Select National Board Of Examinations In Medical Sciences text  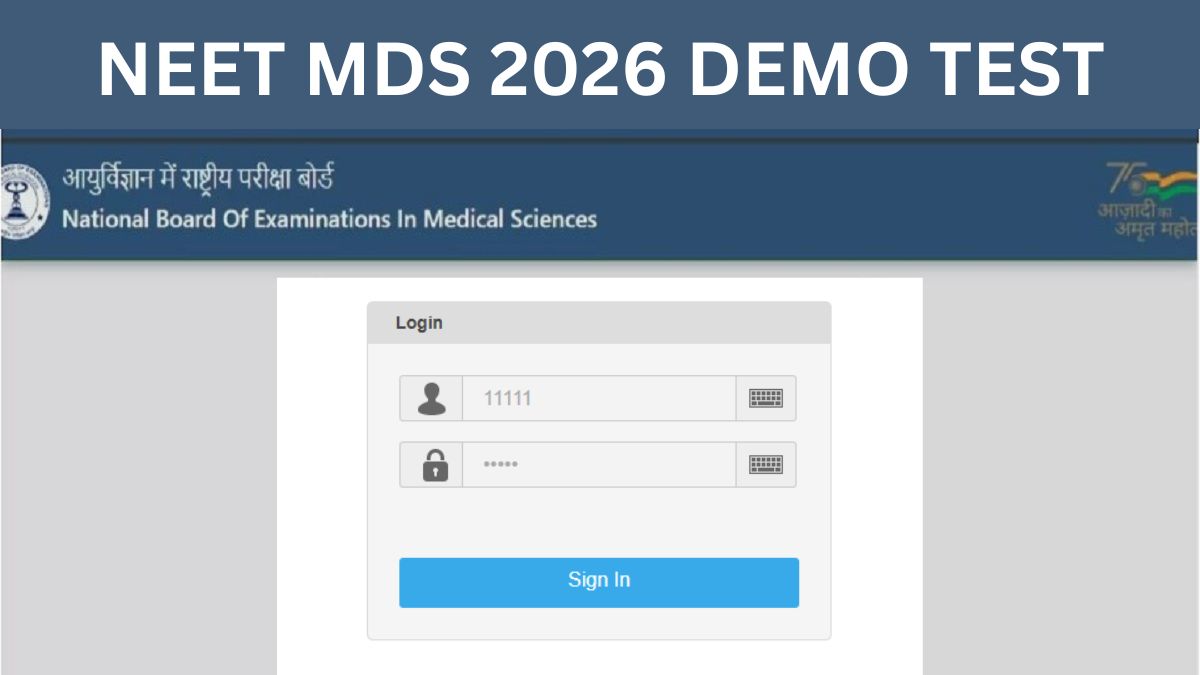point(329,219)
